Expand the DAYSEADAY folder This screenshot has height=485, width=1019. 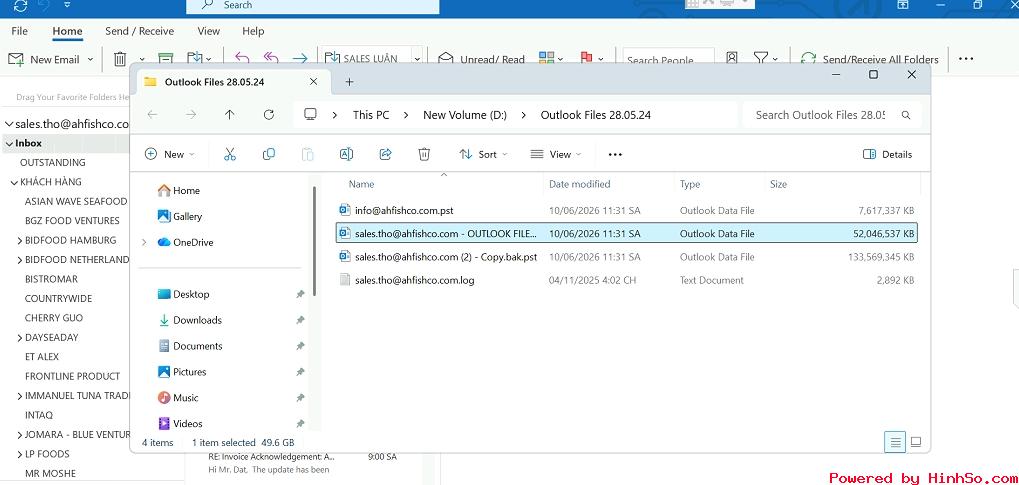[x=19, y=338]
